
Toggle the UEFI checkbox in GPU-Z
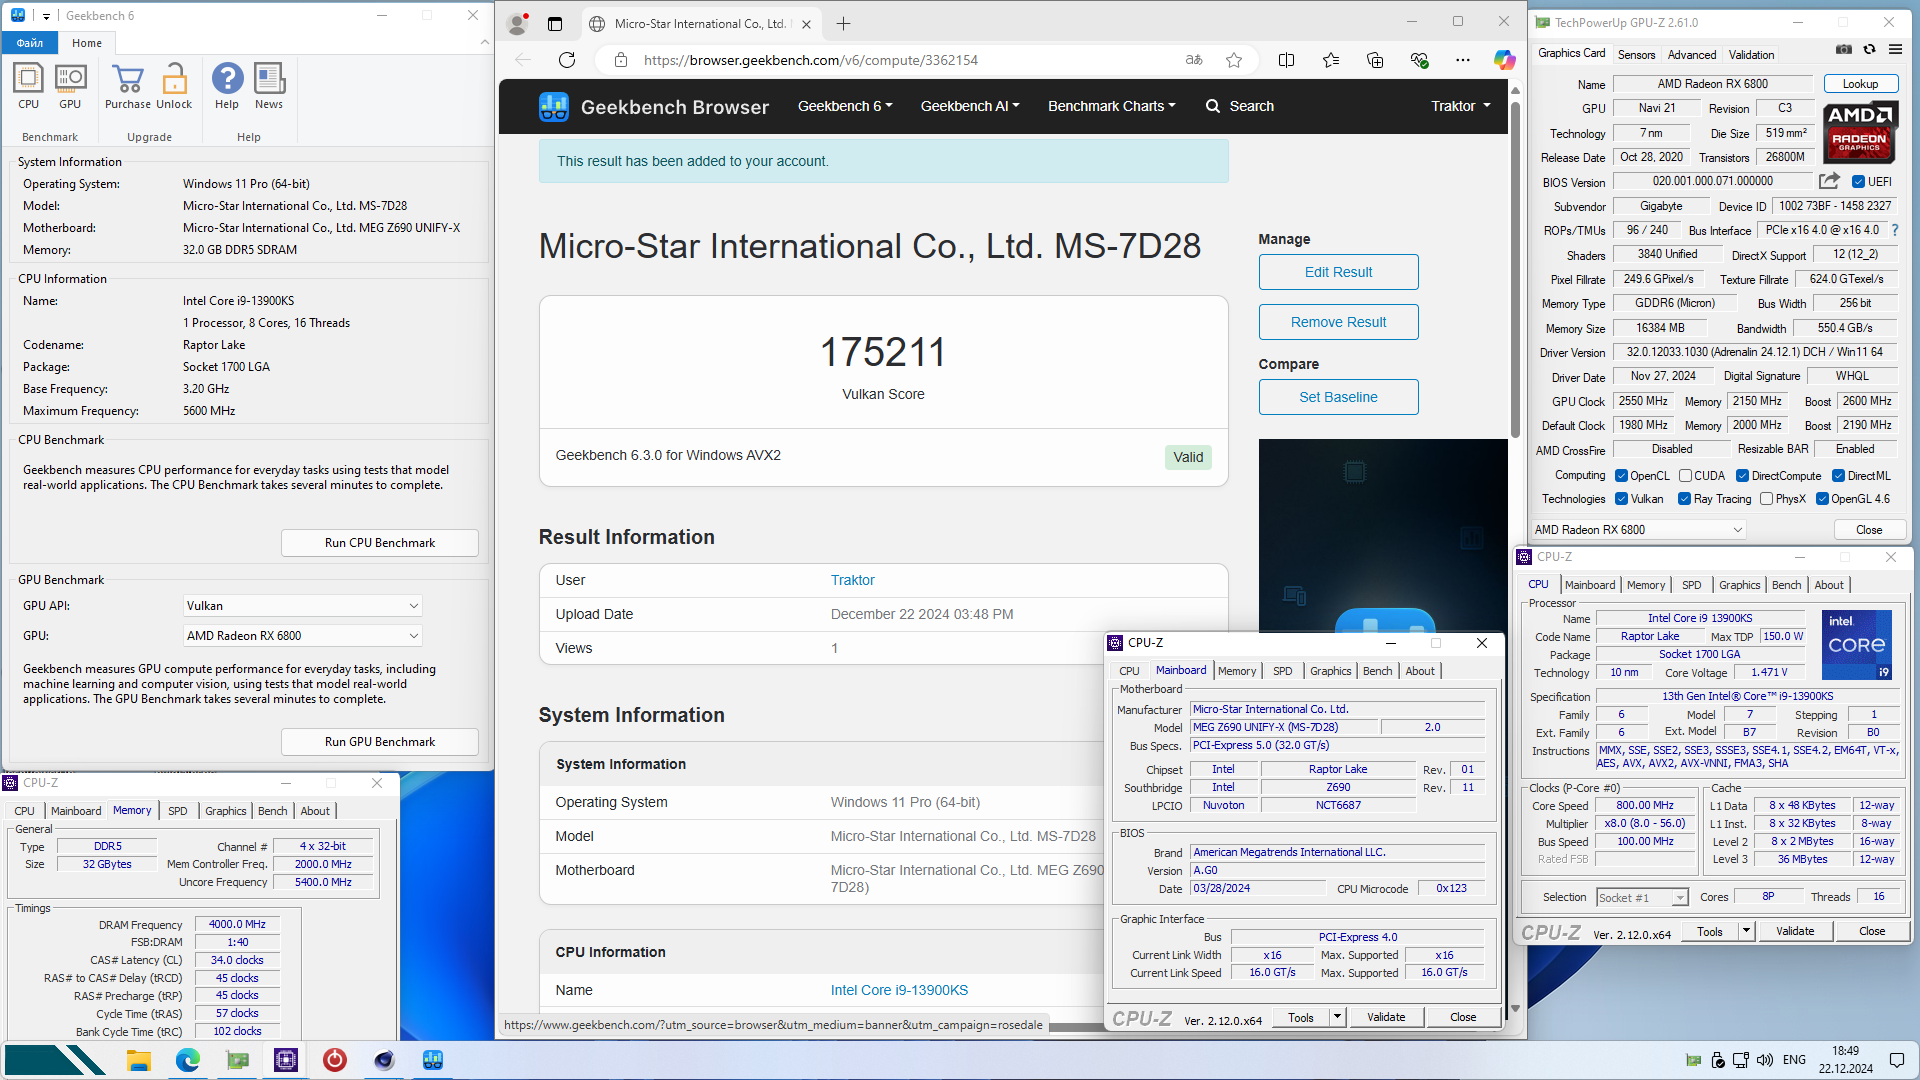1858,182
